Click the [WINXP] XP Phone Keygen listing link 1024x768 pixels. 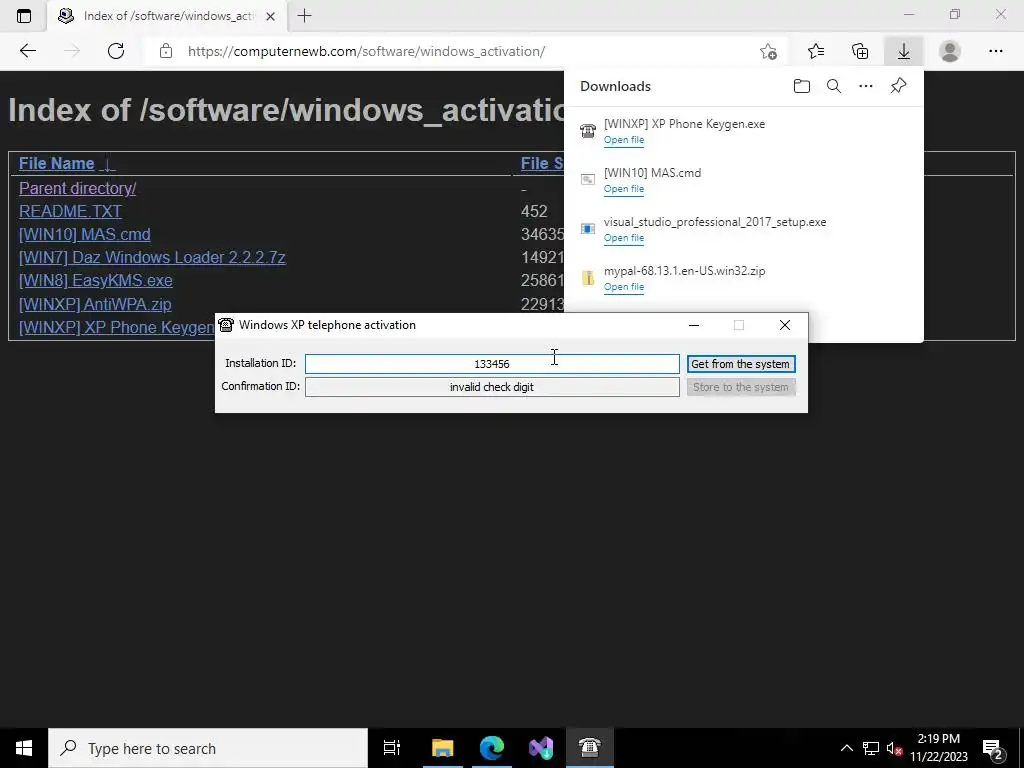pos(116,327)
